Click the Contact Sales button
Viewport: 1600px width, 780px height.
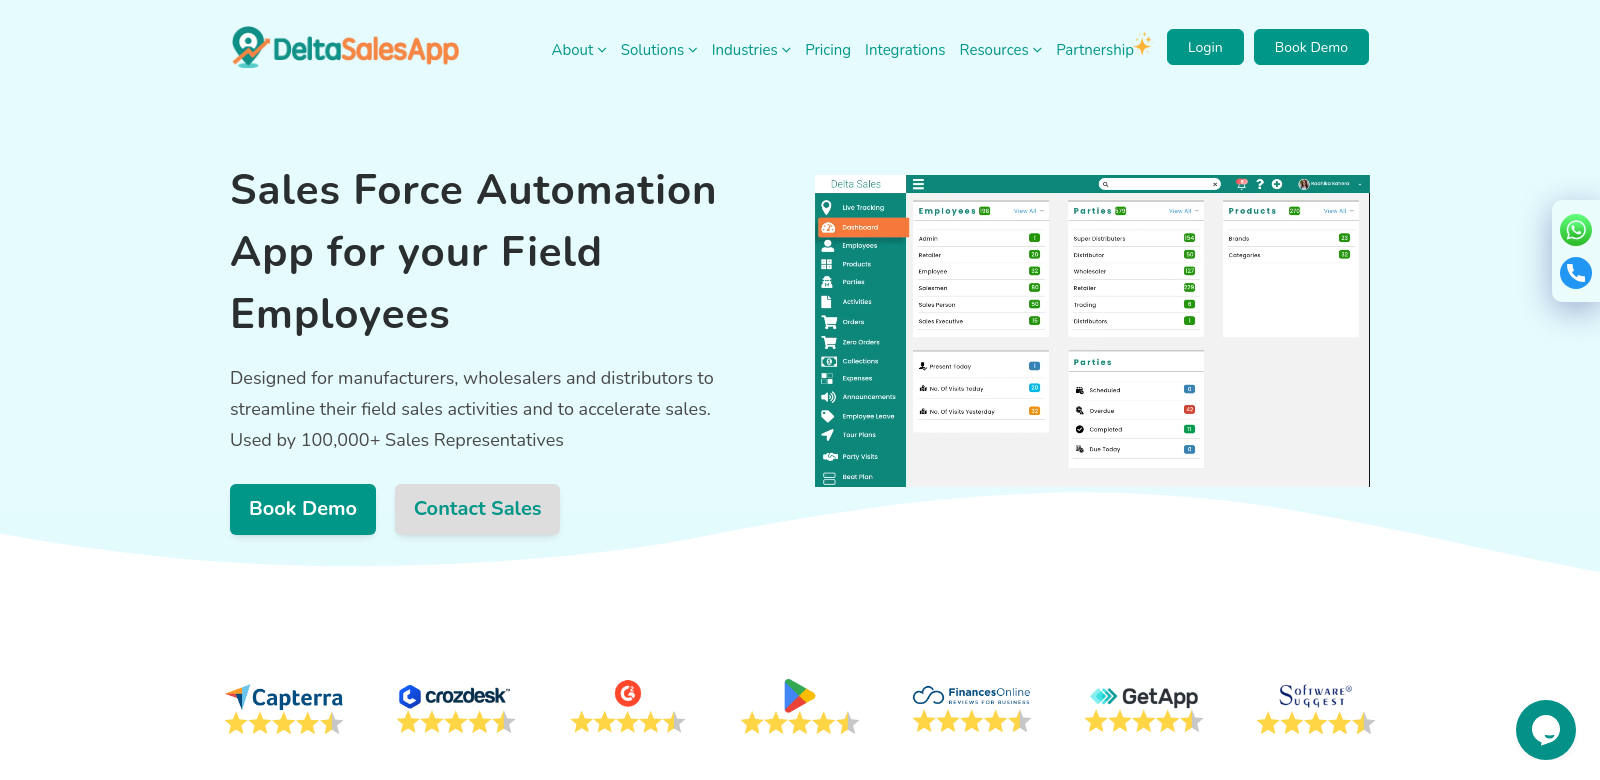(x=477, y=509)
